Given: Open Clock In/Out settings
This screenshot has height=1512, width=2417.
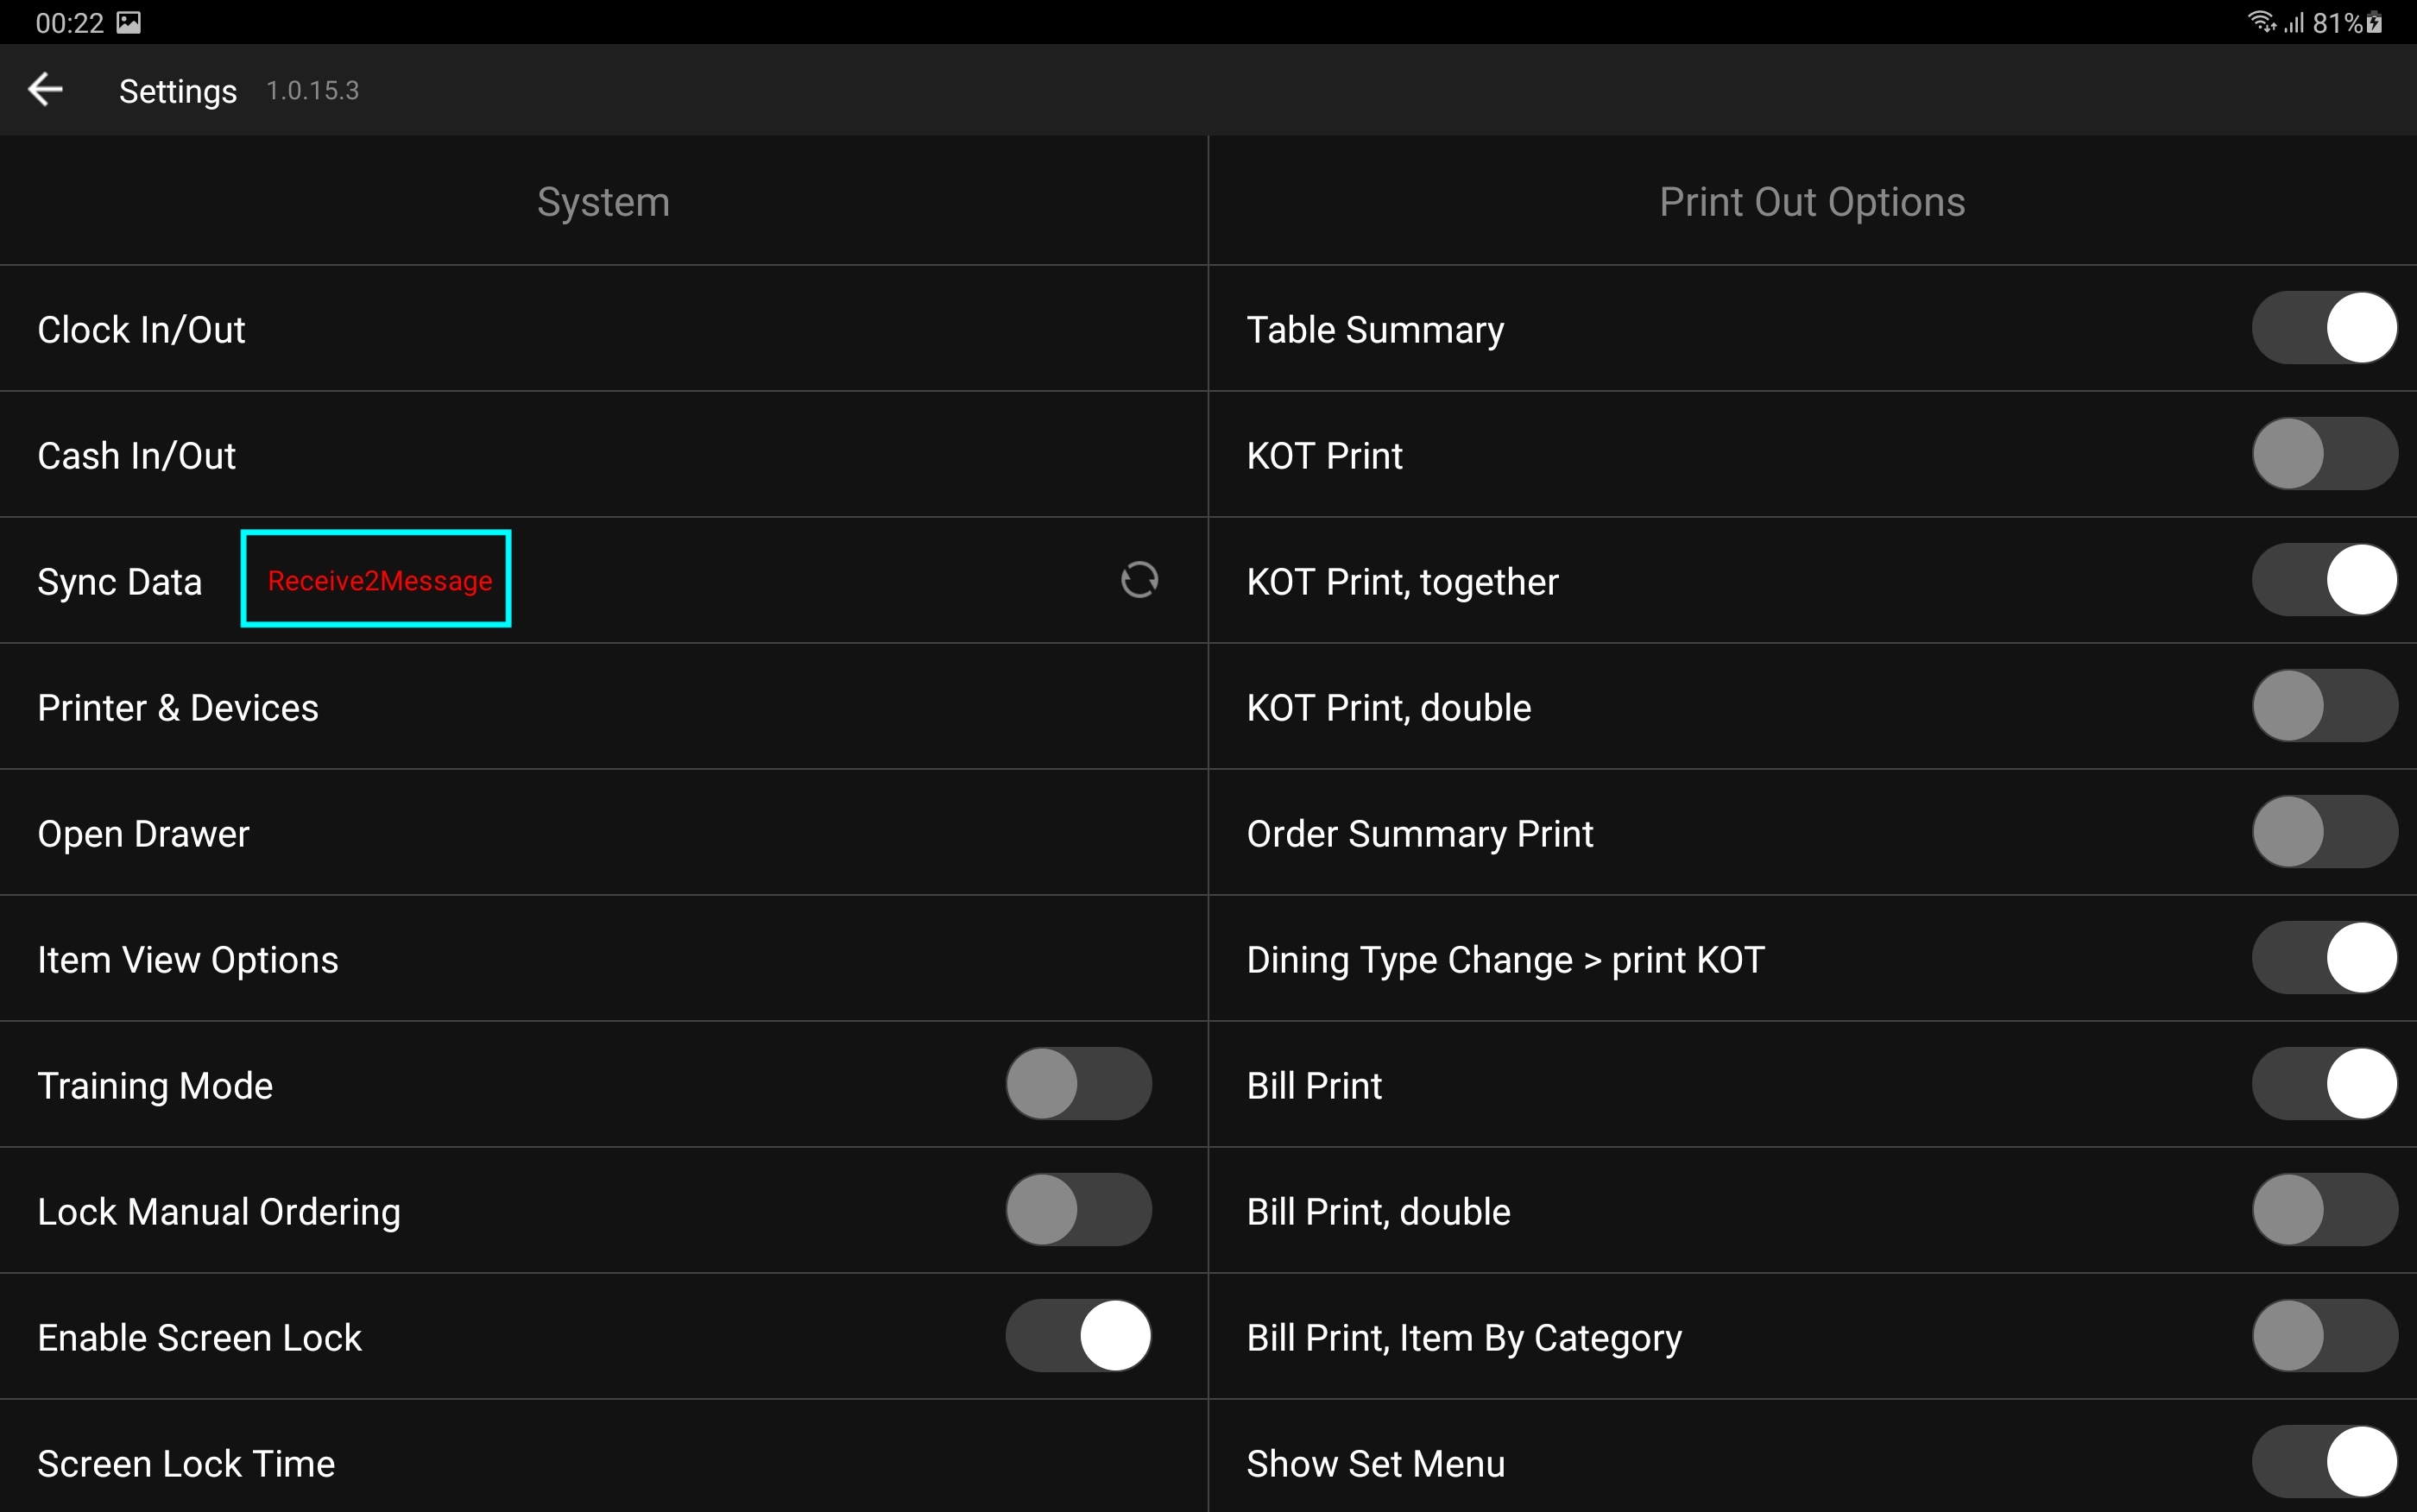Looking at the screenshot, I should coord(142,330).
